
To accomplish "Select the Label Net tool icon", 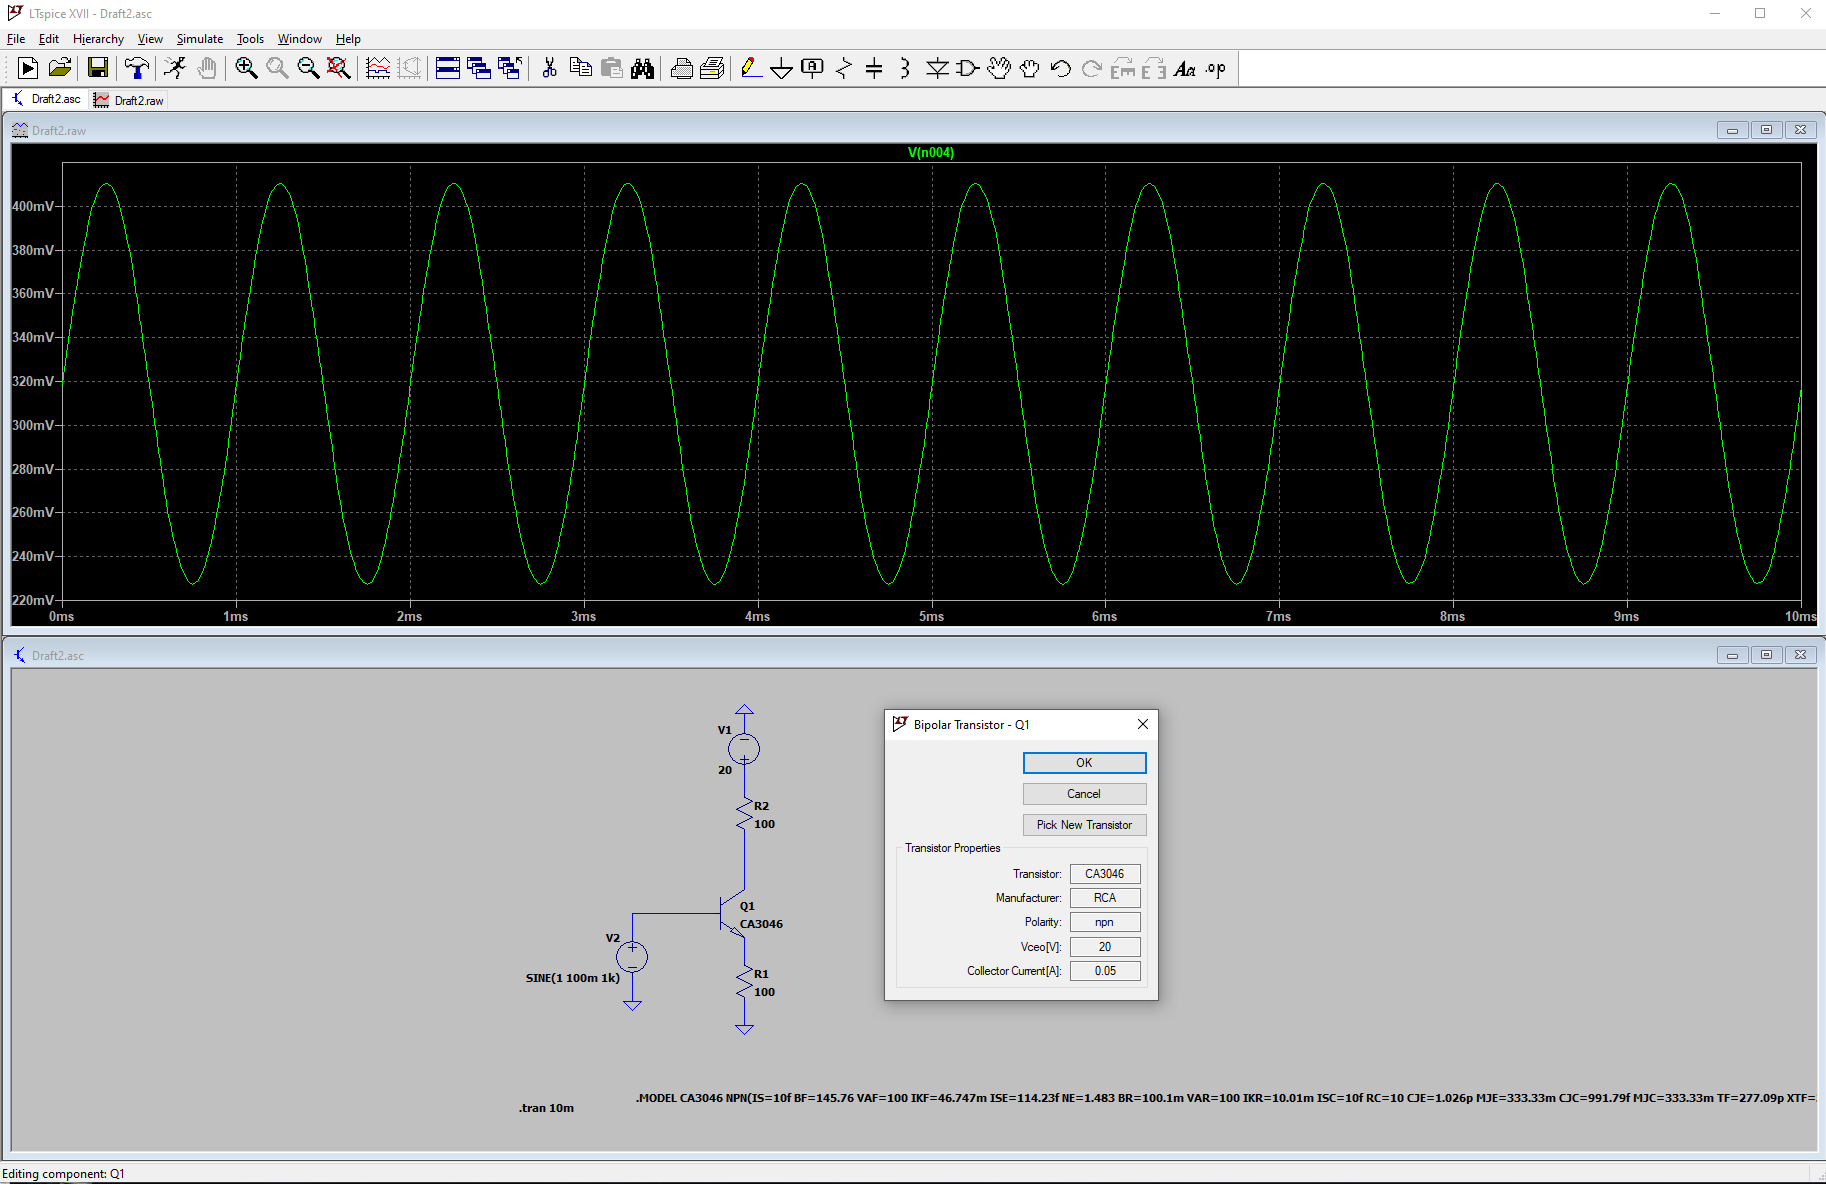I will pos(813,68).
